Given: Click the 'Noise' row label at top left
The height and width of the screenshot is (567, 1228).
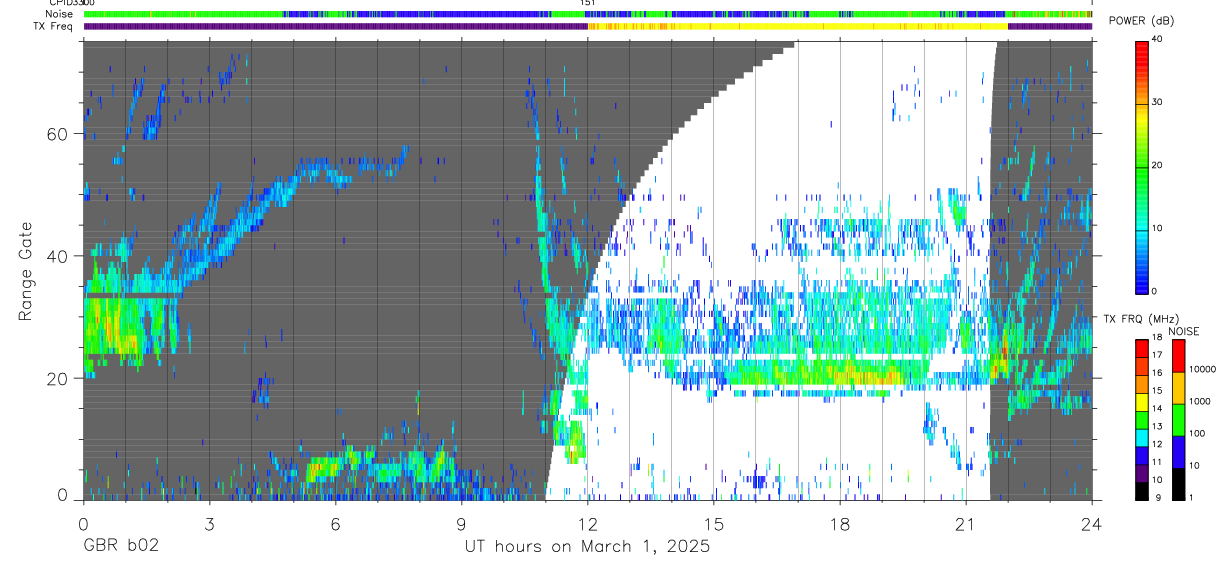Looking at the screenshot, I should 60,14.
